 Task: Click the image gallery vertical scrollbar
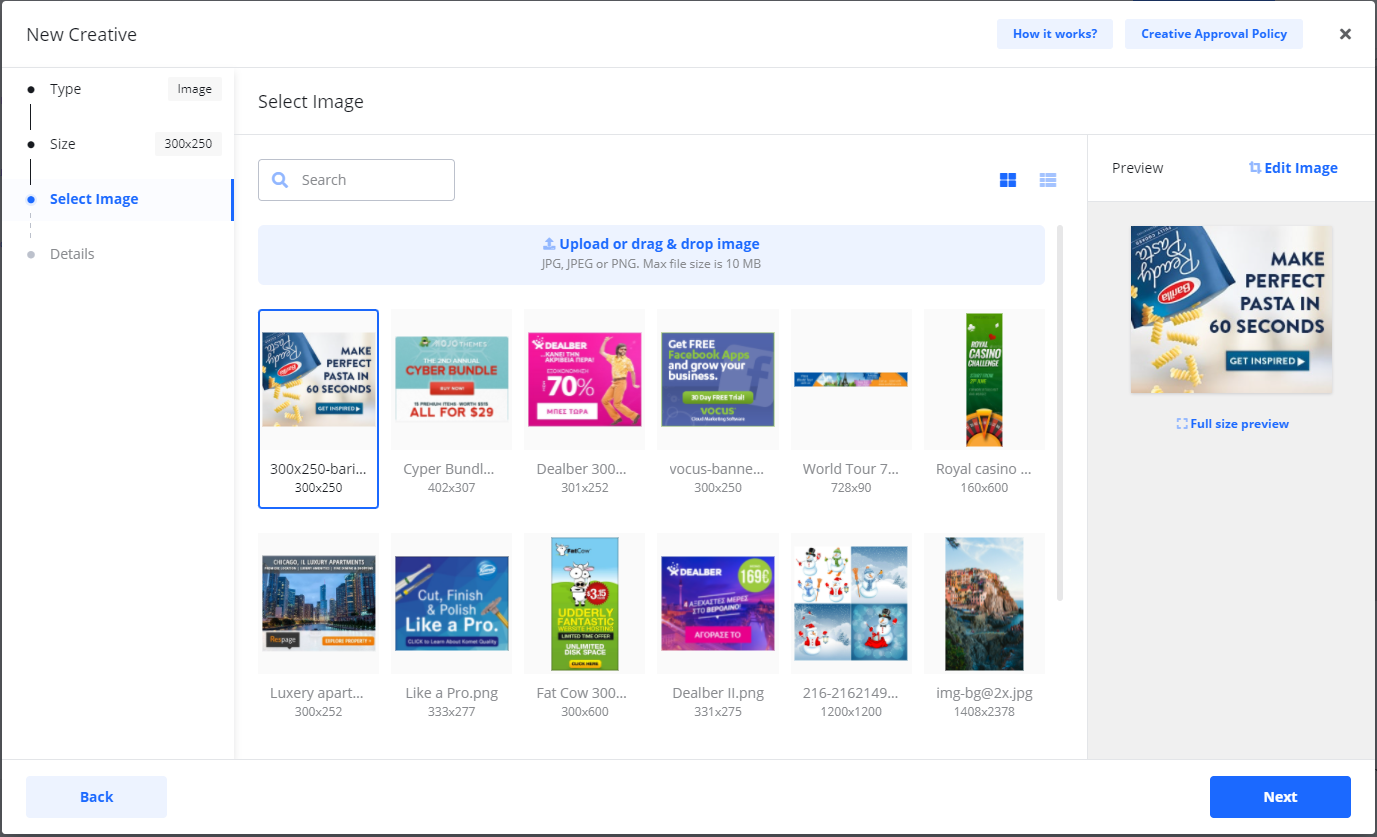tap(1060, 410)
